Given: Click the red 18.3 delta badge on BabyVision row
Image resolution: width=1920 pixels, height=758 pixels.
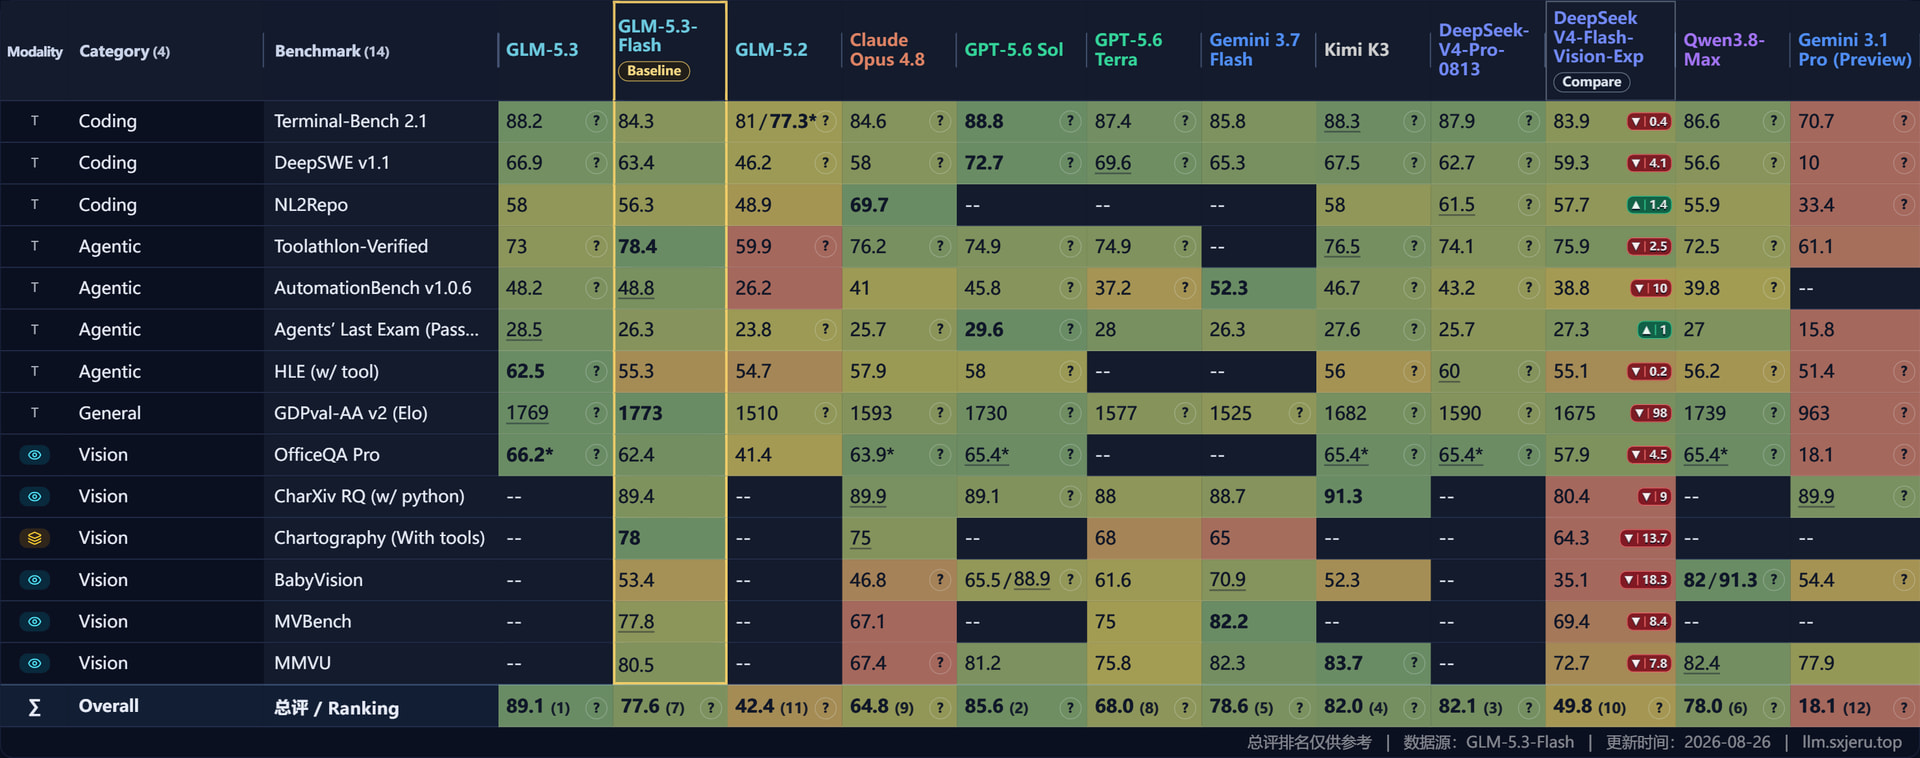Looking at the screenshot, I should (1646, 580).
